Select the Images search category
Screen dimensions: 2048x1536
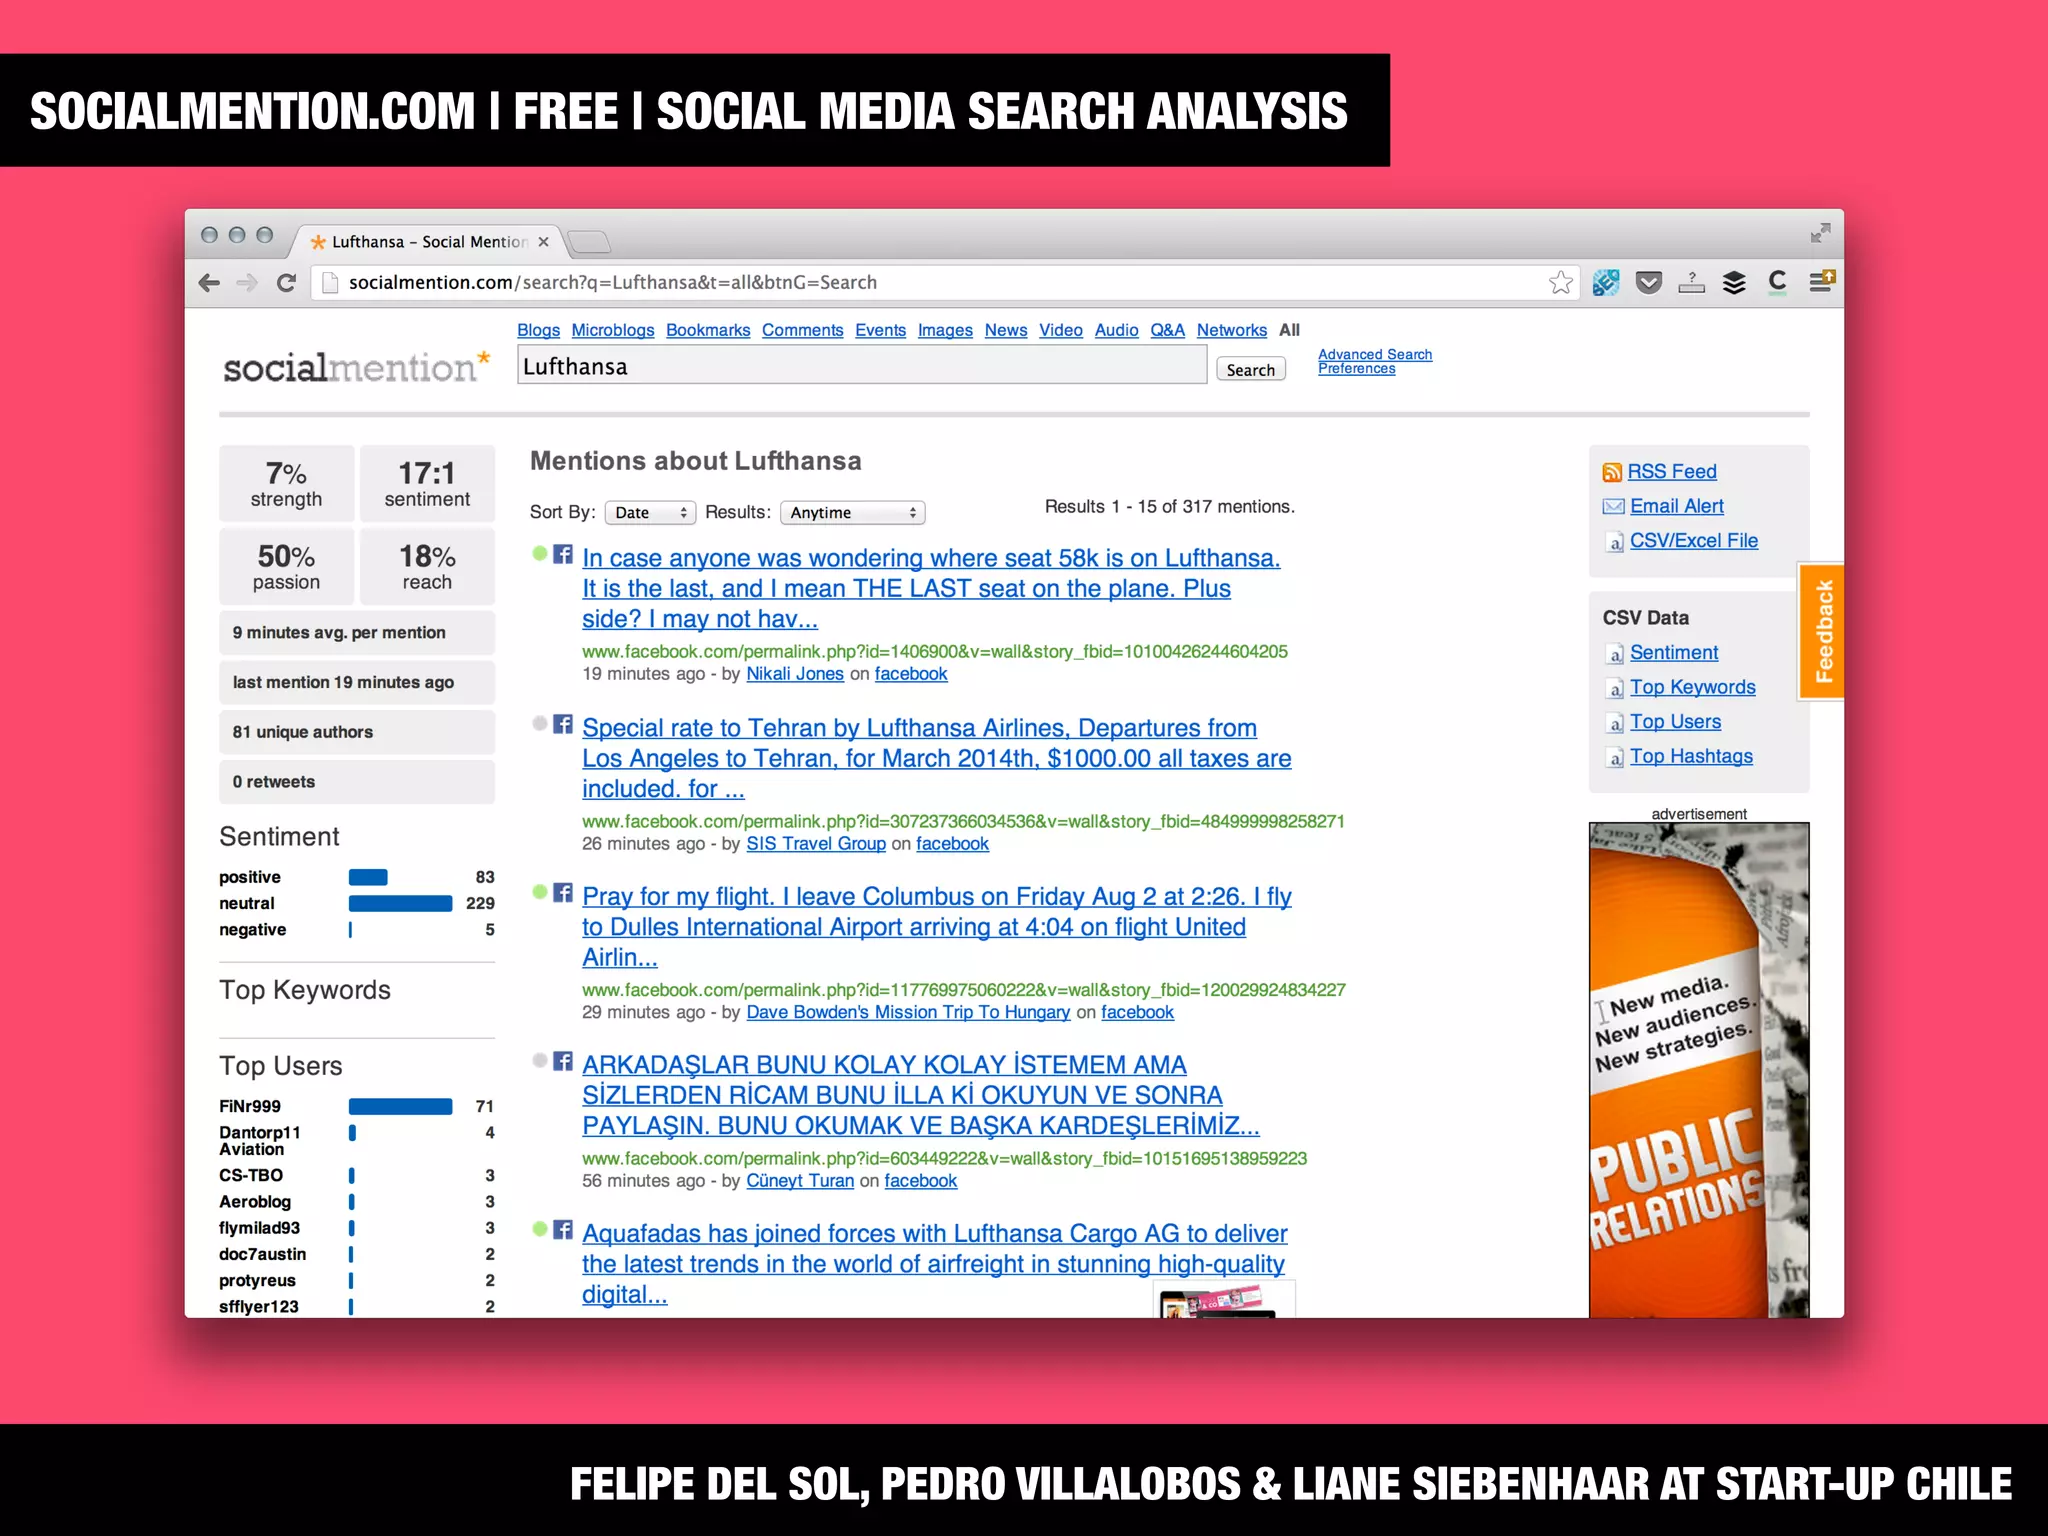coord(945,330)
